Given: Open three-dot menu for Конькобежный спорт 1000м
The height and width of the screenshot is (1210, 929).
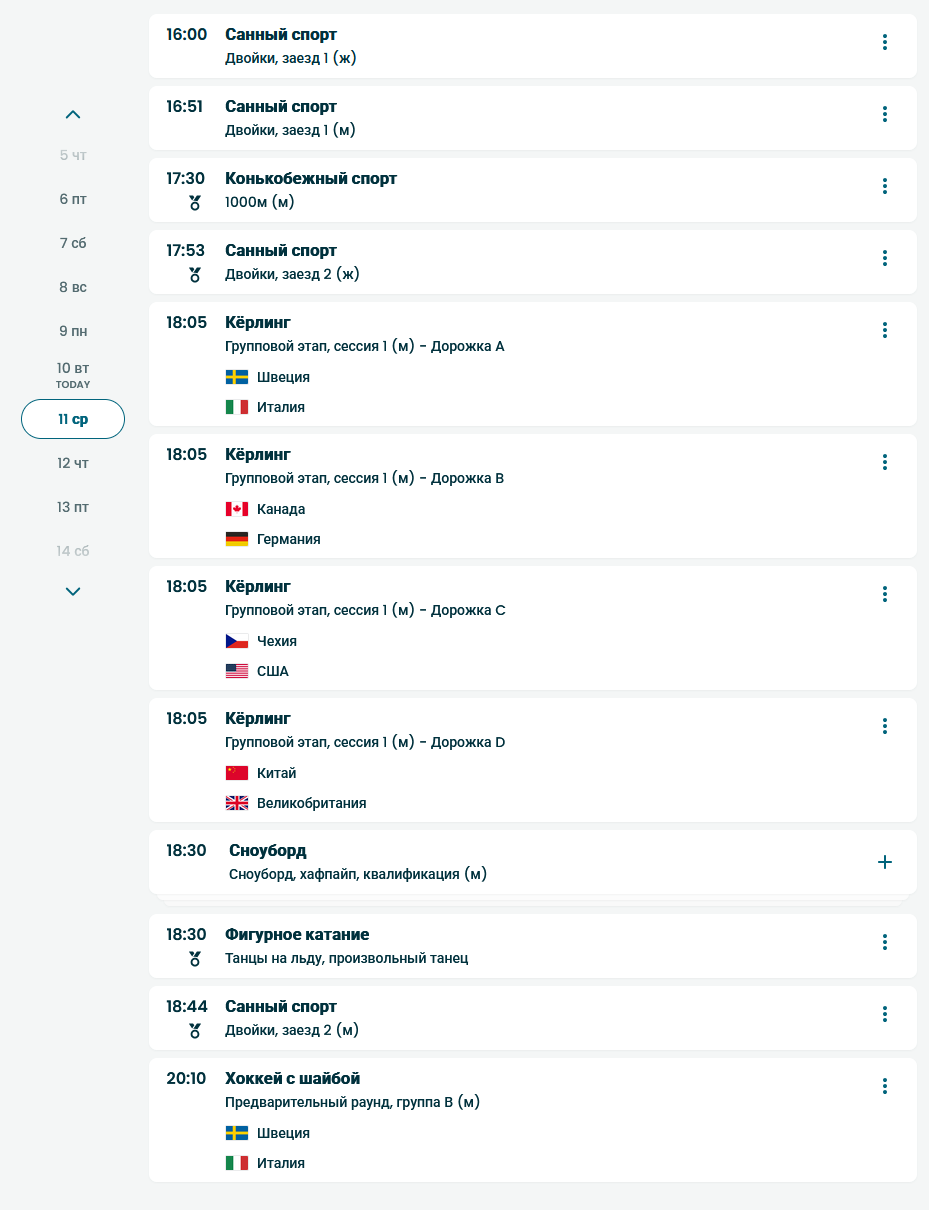Looking at the screenshot, I should [x=884, y=186].
